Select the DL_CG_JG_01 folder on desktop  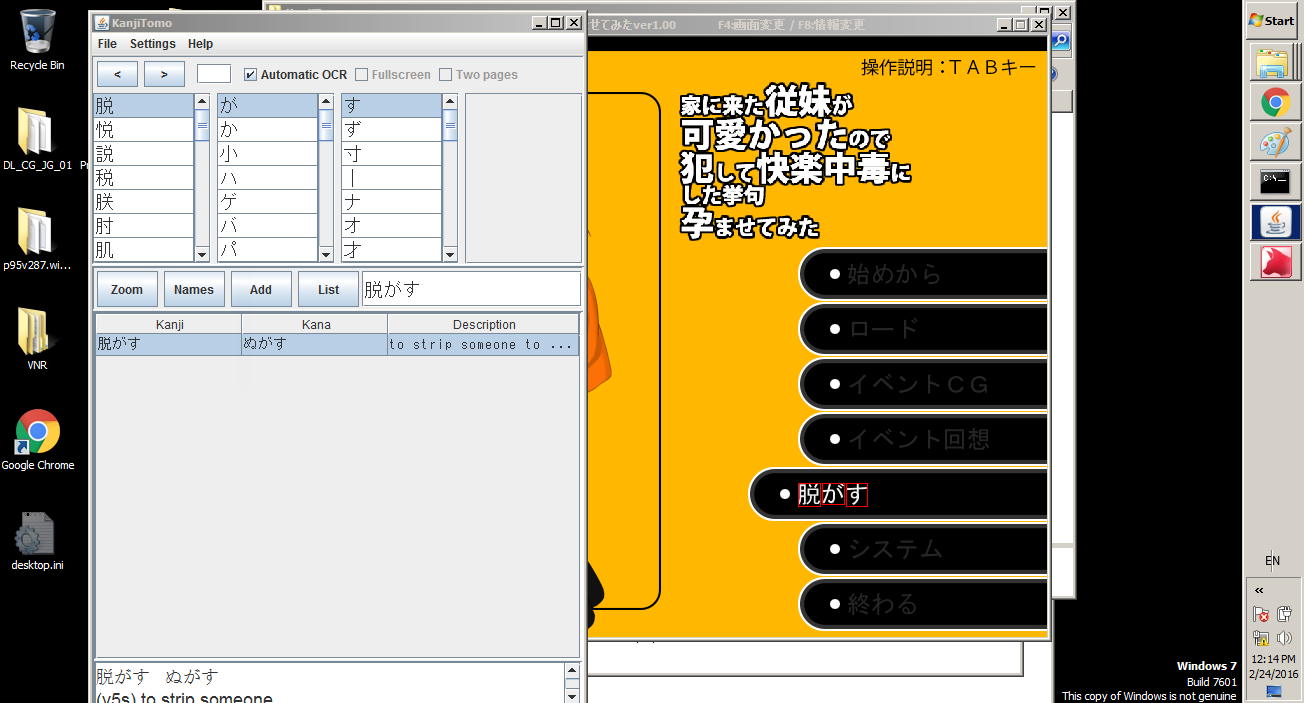(x=37, y=139)
